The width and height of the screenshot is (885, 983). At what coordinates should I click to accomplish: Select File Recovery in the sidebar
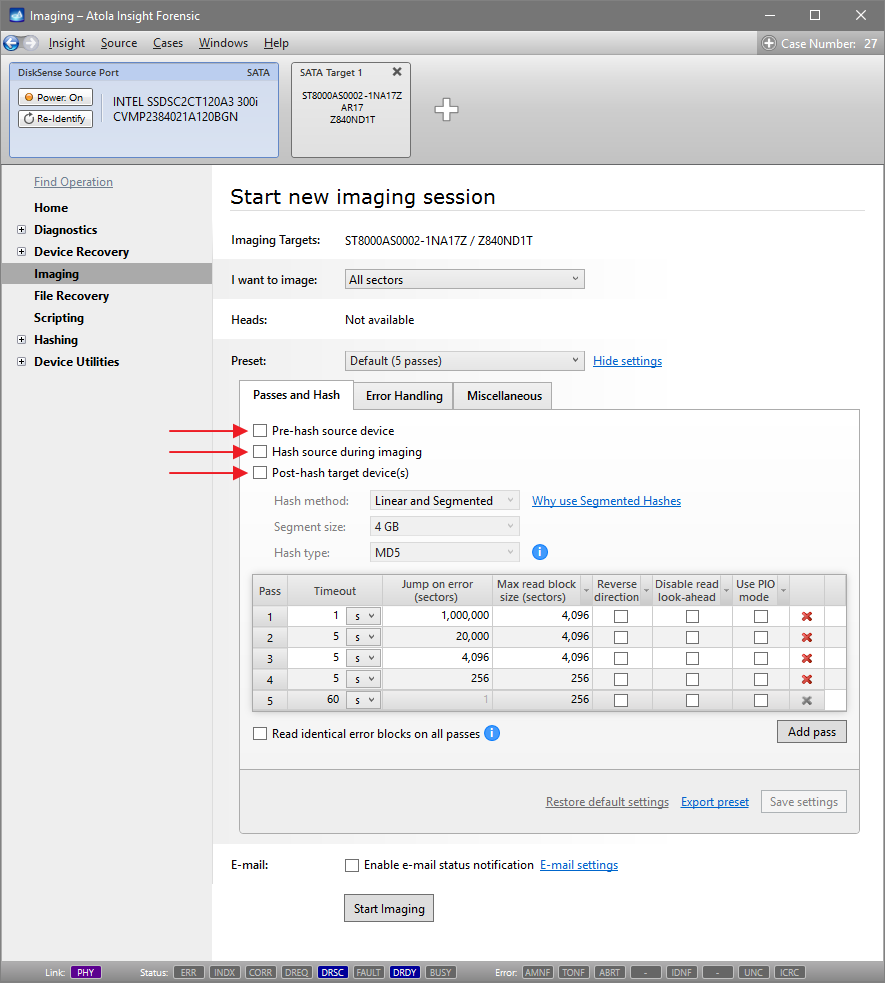point(71,295)
